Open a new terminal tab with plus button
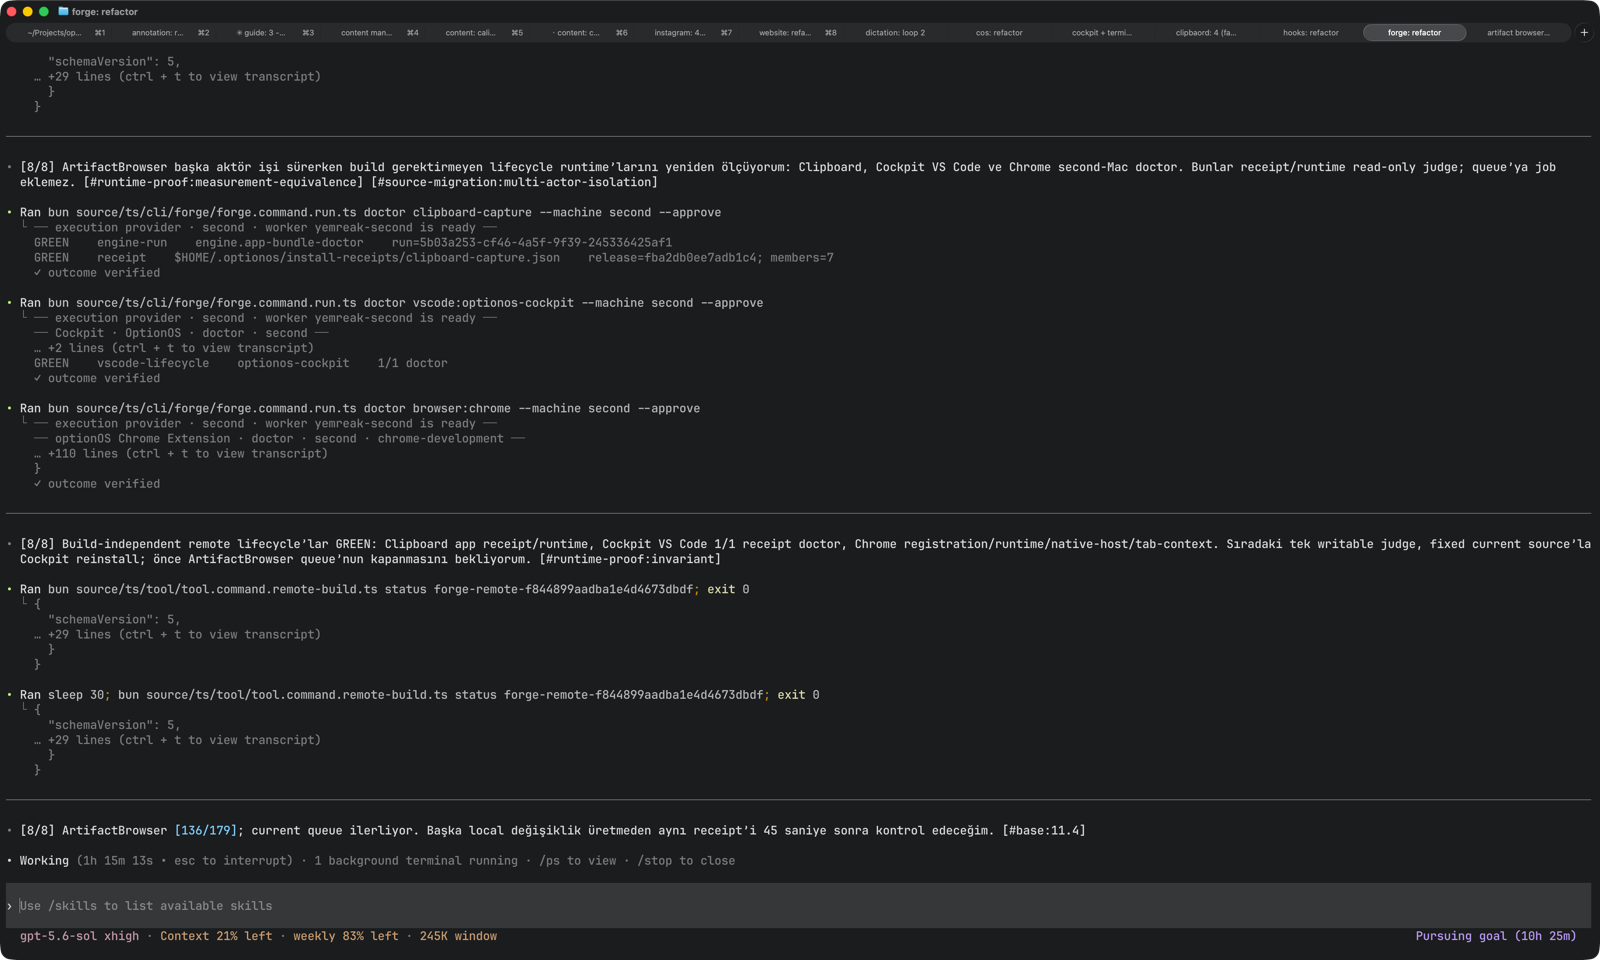This screenshot has width=1600, height=960. point(1584,33)
